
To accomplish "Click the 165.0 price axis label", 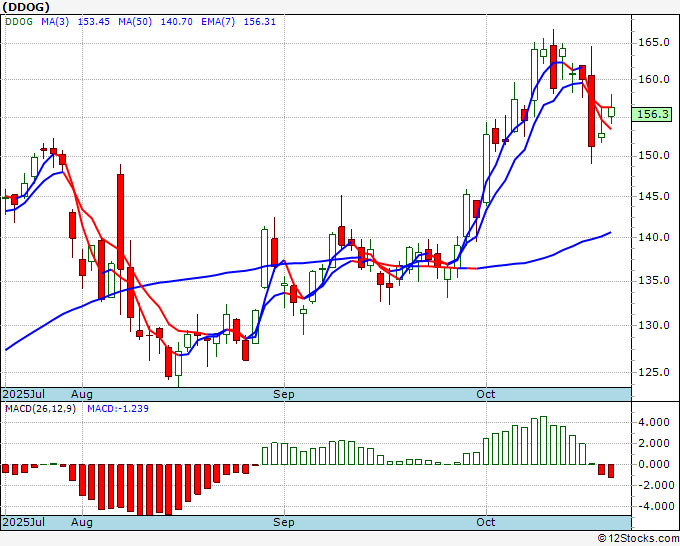I will pos(654,43).
